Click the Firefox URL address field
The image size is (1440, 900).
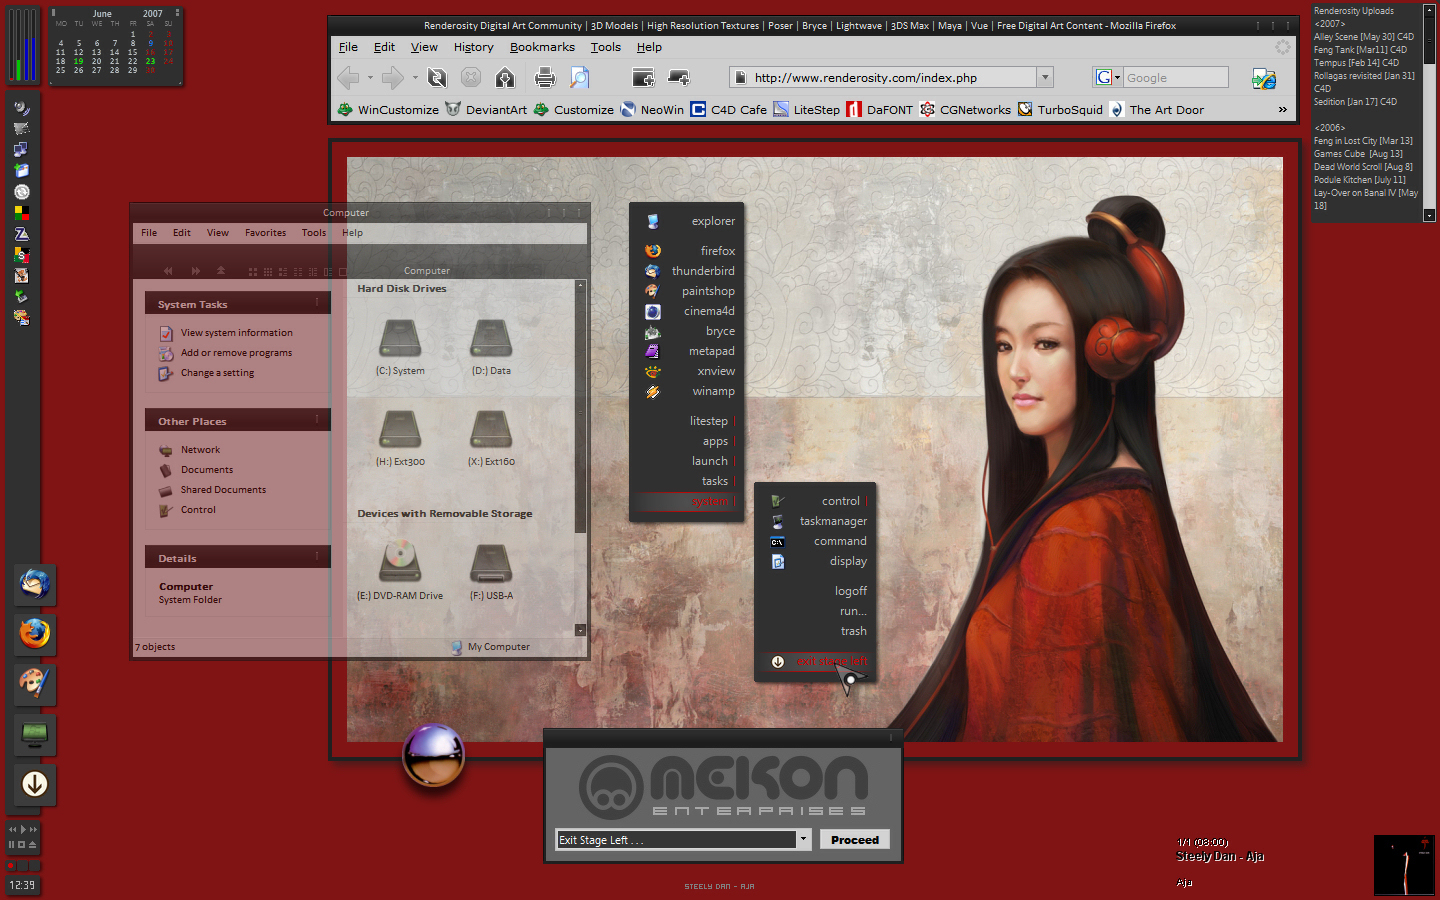coord(884,77)
